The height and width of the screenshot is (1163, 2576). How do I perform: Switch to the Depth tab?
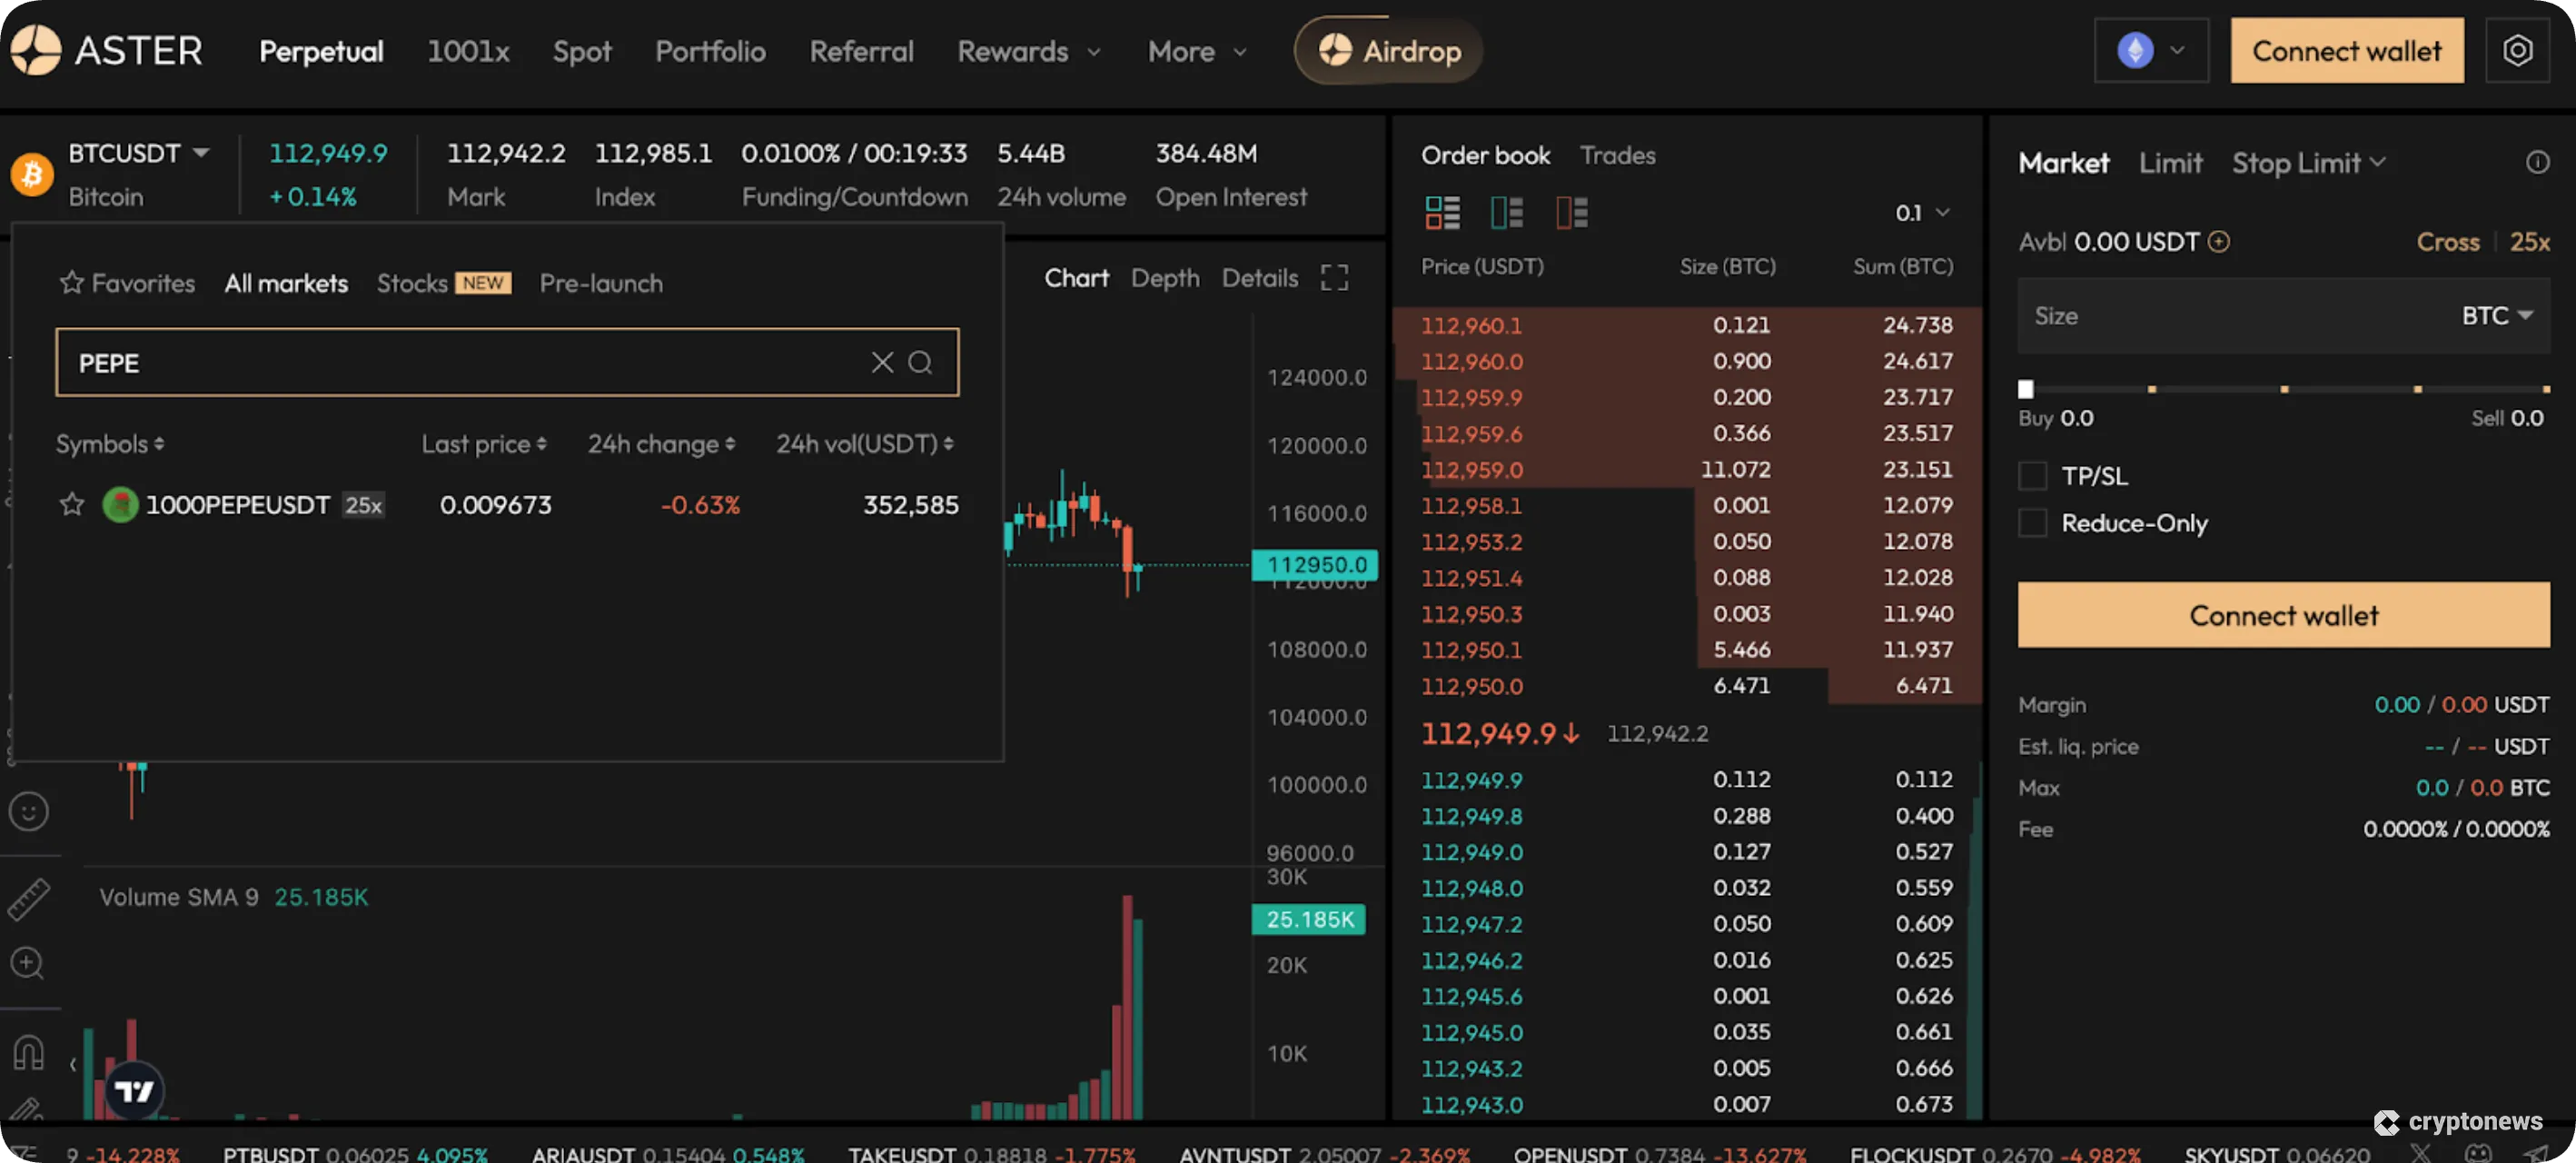pos(1164,278)
